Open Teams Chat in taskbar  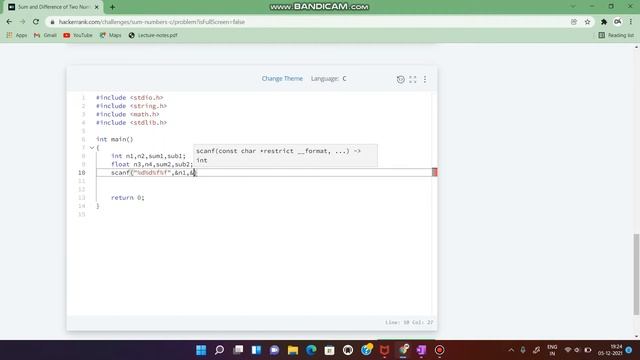click(x=275, y=350)
